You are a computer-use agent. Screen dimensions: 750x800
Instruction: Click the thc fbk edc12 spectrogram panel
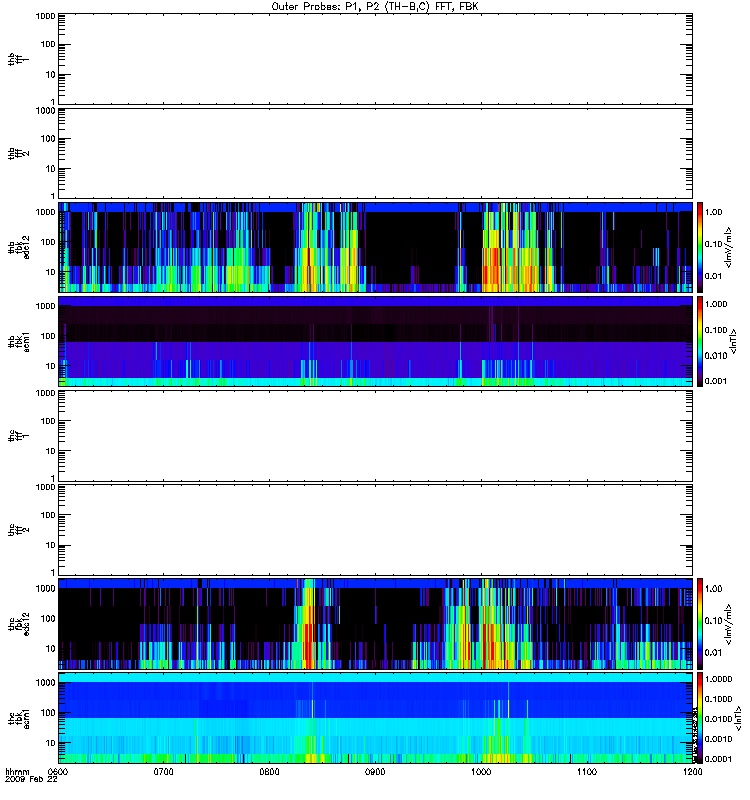376,624
